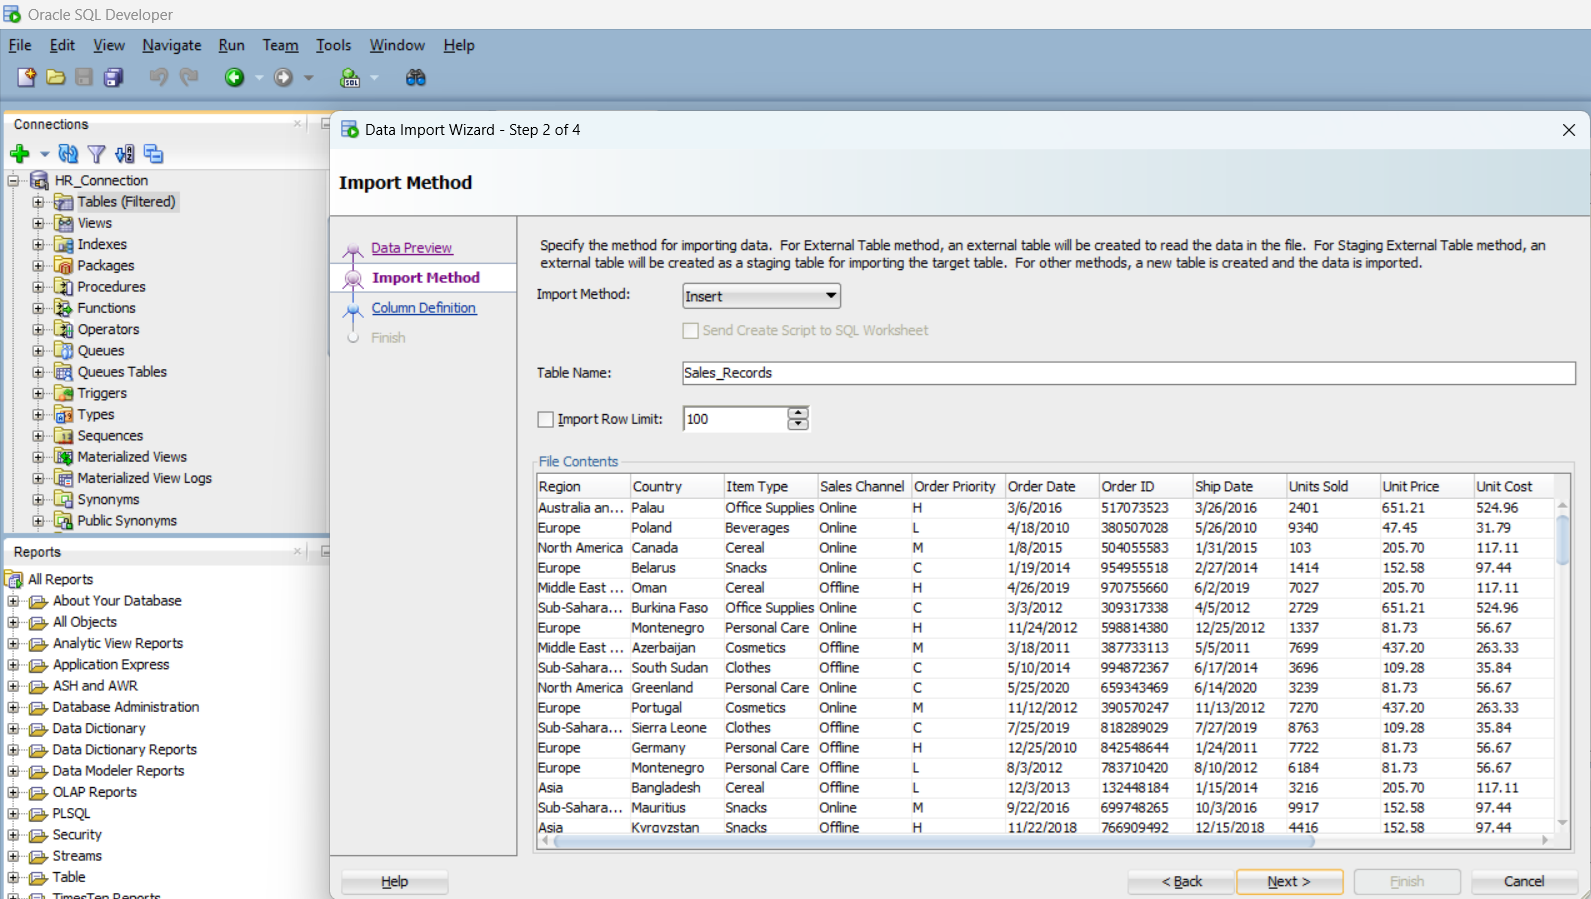1591x899 pixels.
Task: Open the SQL Worksheet dropdown arrow
Action: coord(375,78)
